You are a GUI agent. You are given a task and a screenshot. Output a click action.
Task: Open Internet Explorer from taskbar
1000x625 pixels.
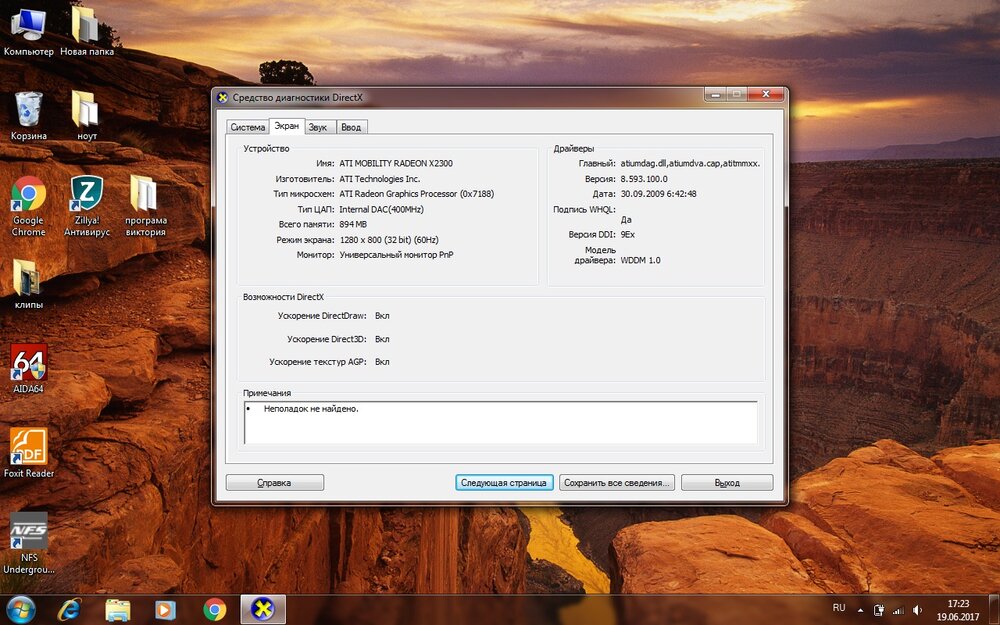point(70,608)
